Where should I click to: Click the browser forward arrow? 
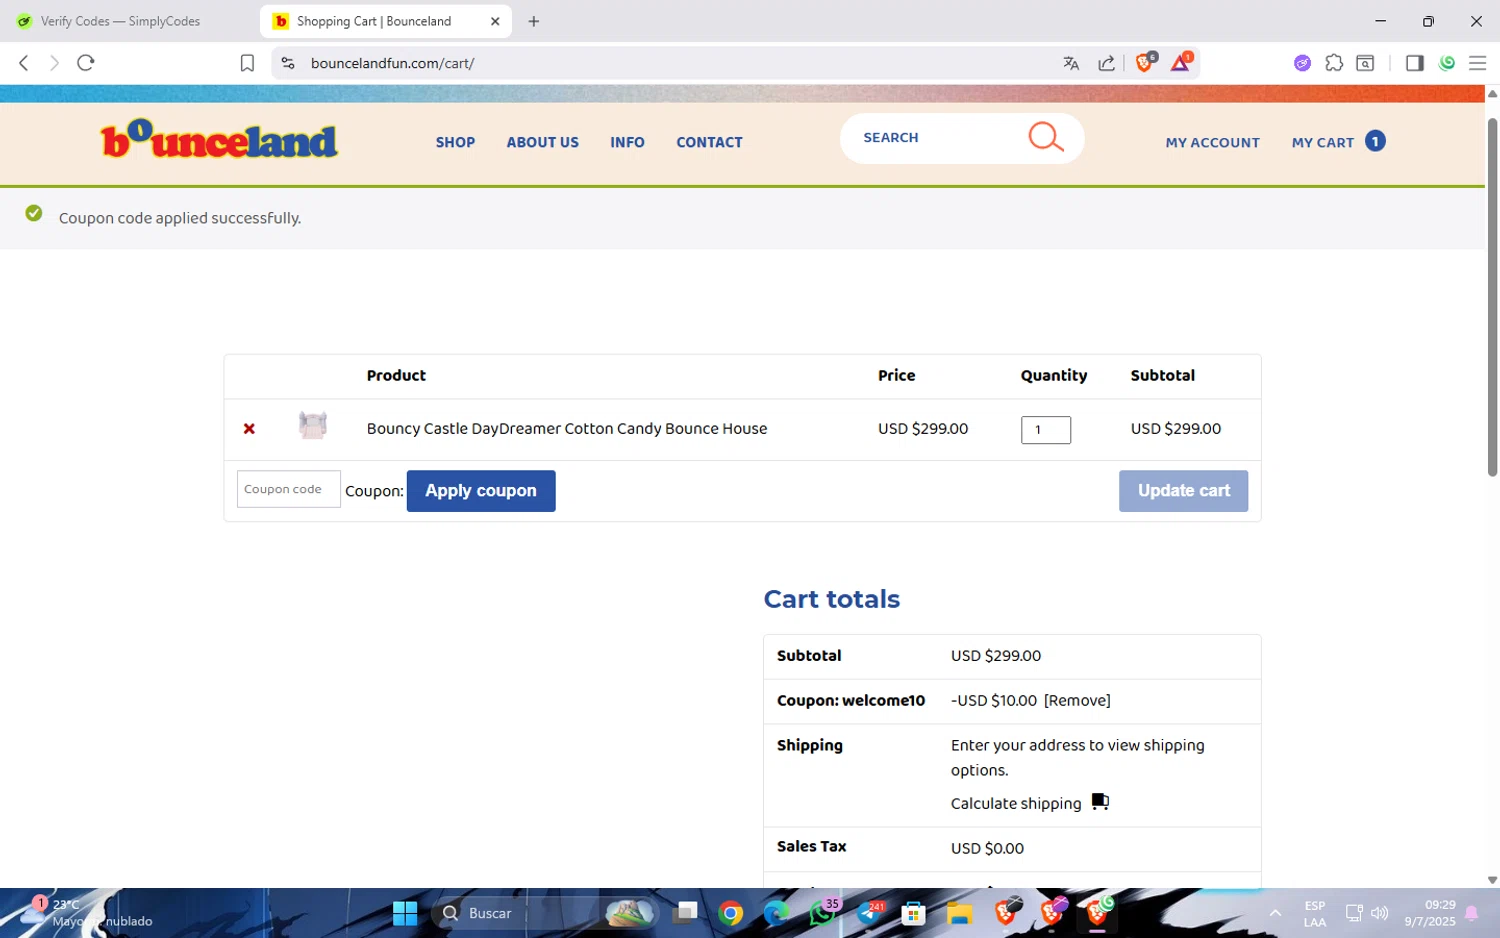[x=54, y=63]
